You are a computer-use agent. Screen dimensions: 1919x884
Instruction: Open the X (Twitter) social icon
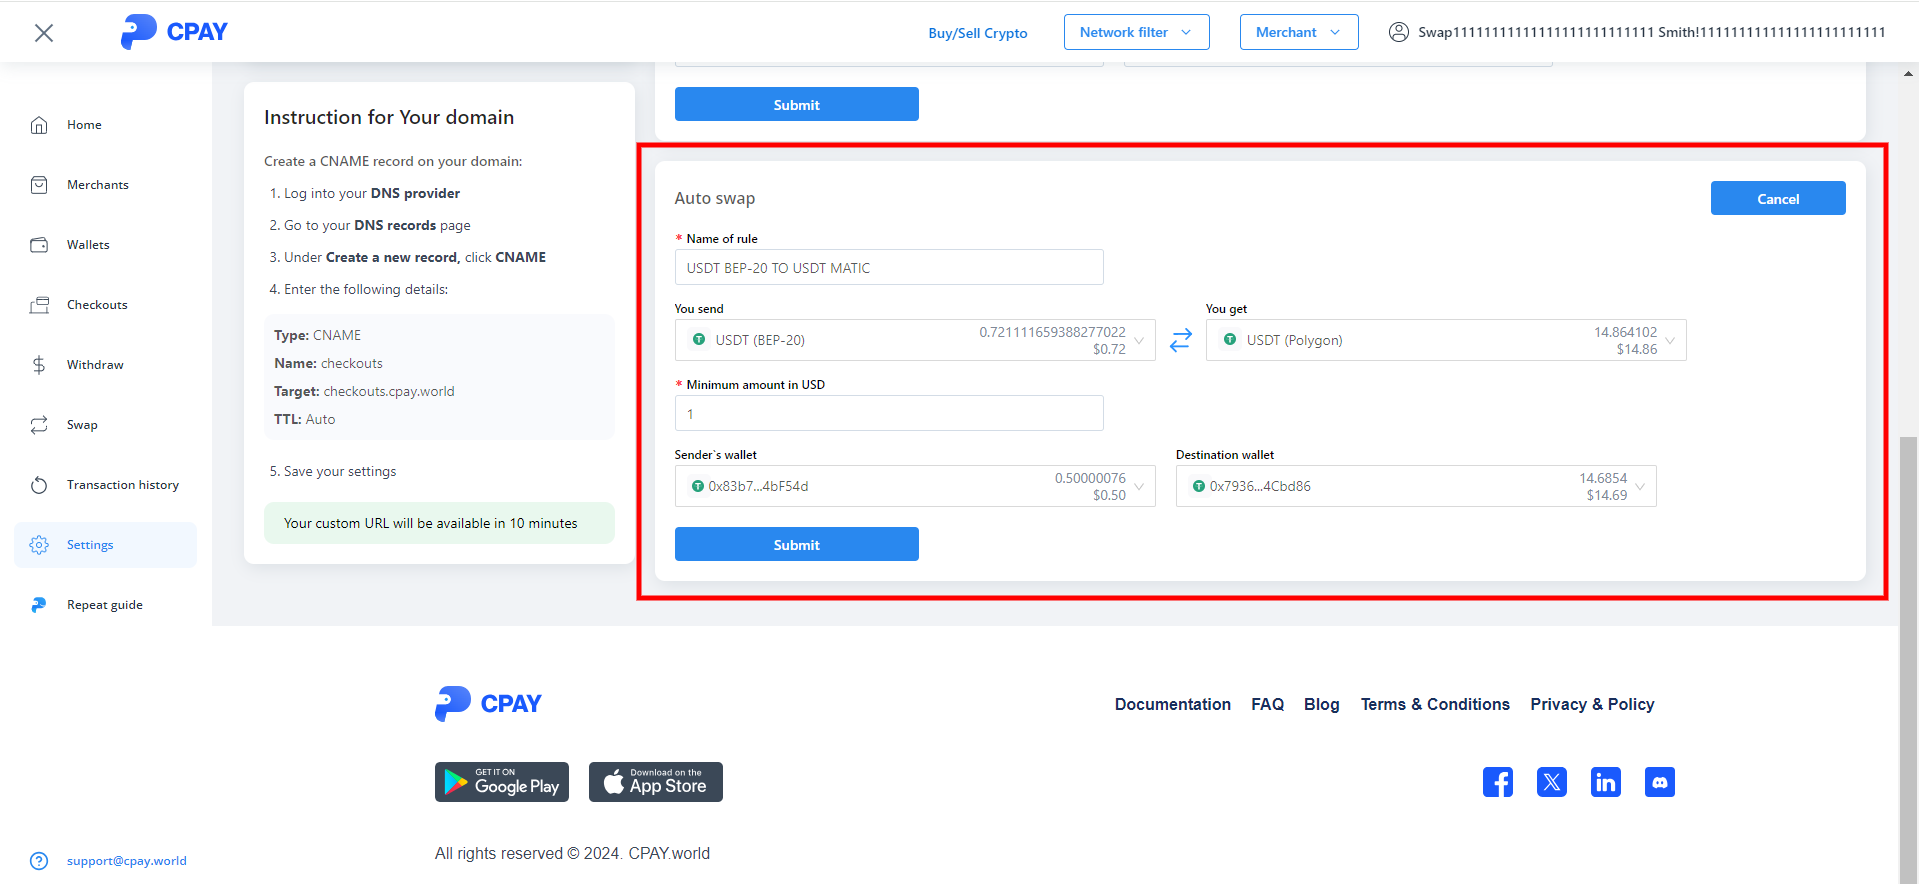point(1551,782)
